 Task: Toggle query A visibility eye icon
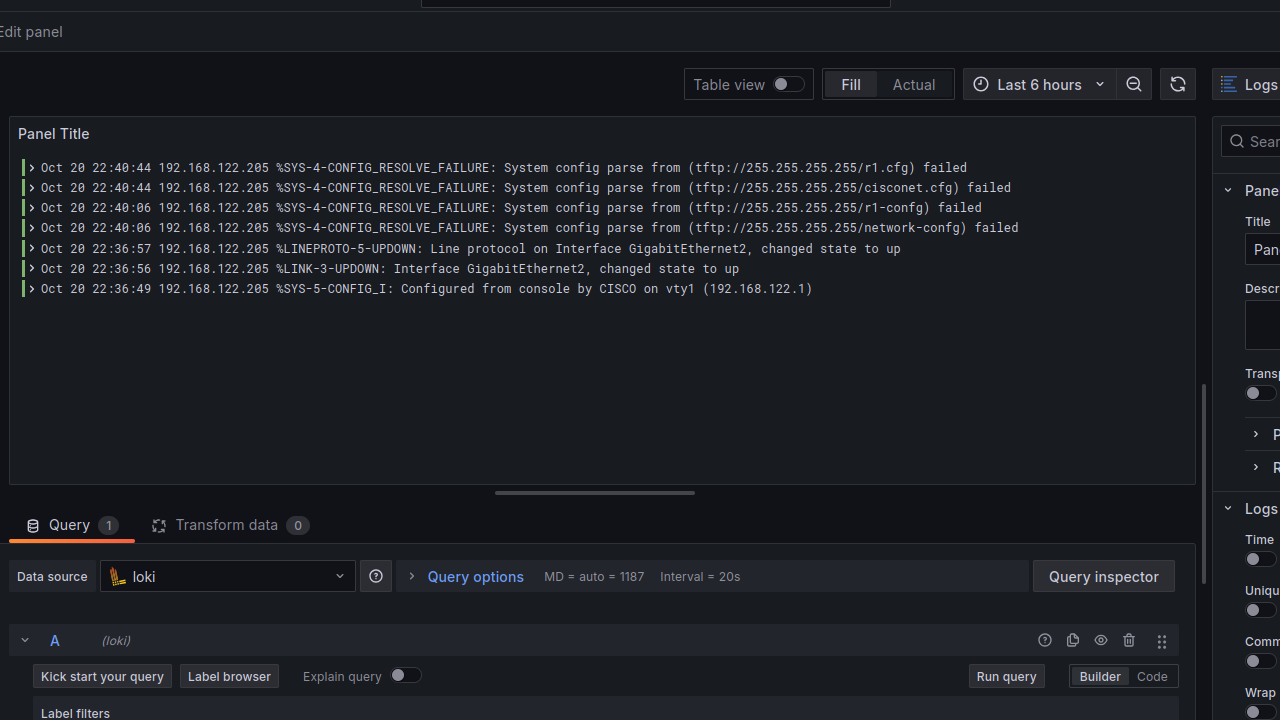tap(1101, 640)
